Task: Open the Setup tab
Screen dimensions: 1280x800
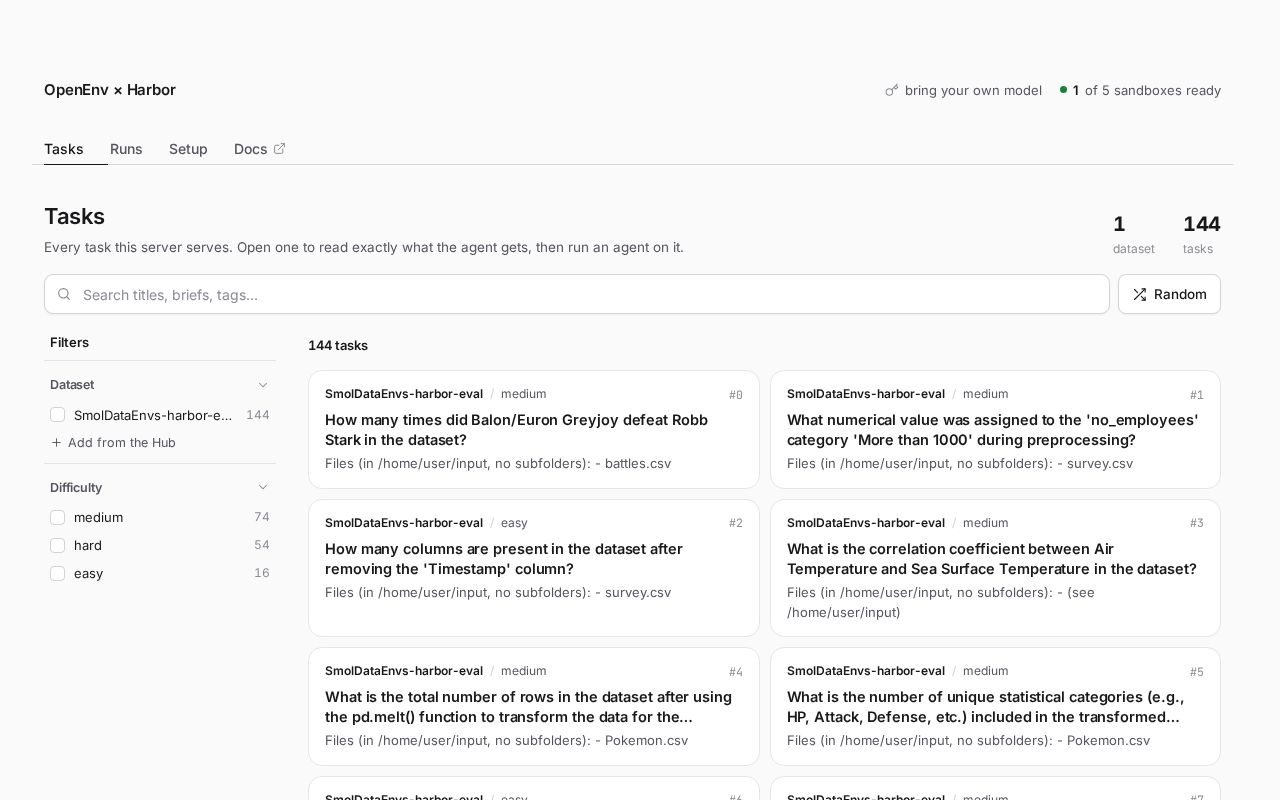Action: [188, 149]
